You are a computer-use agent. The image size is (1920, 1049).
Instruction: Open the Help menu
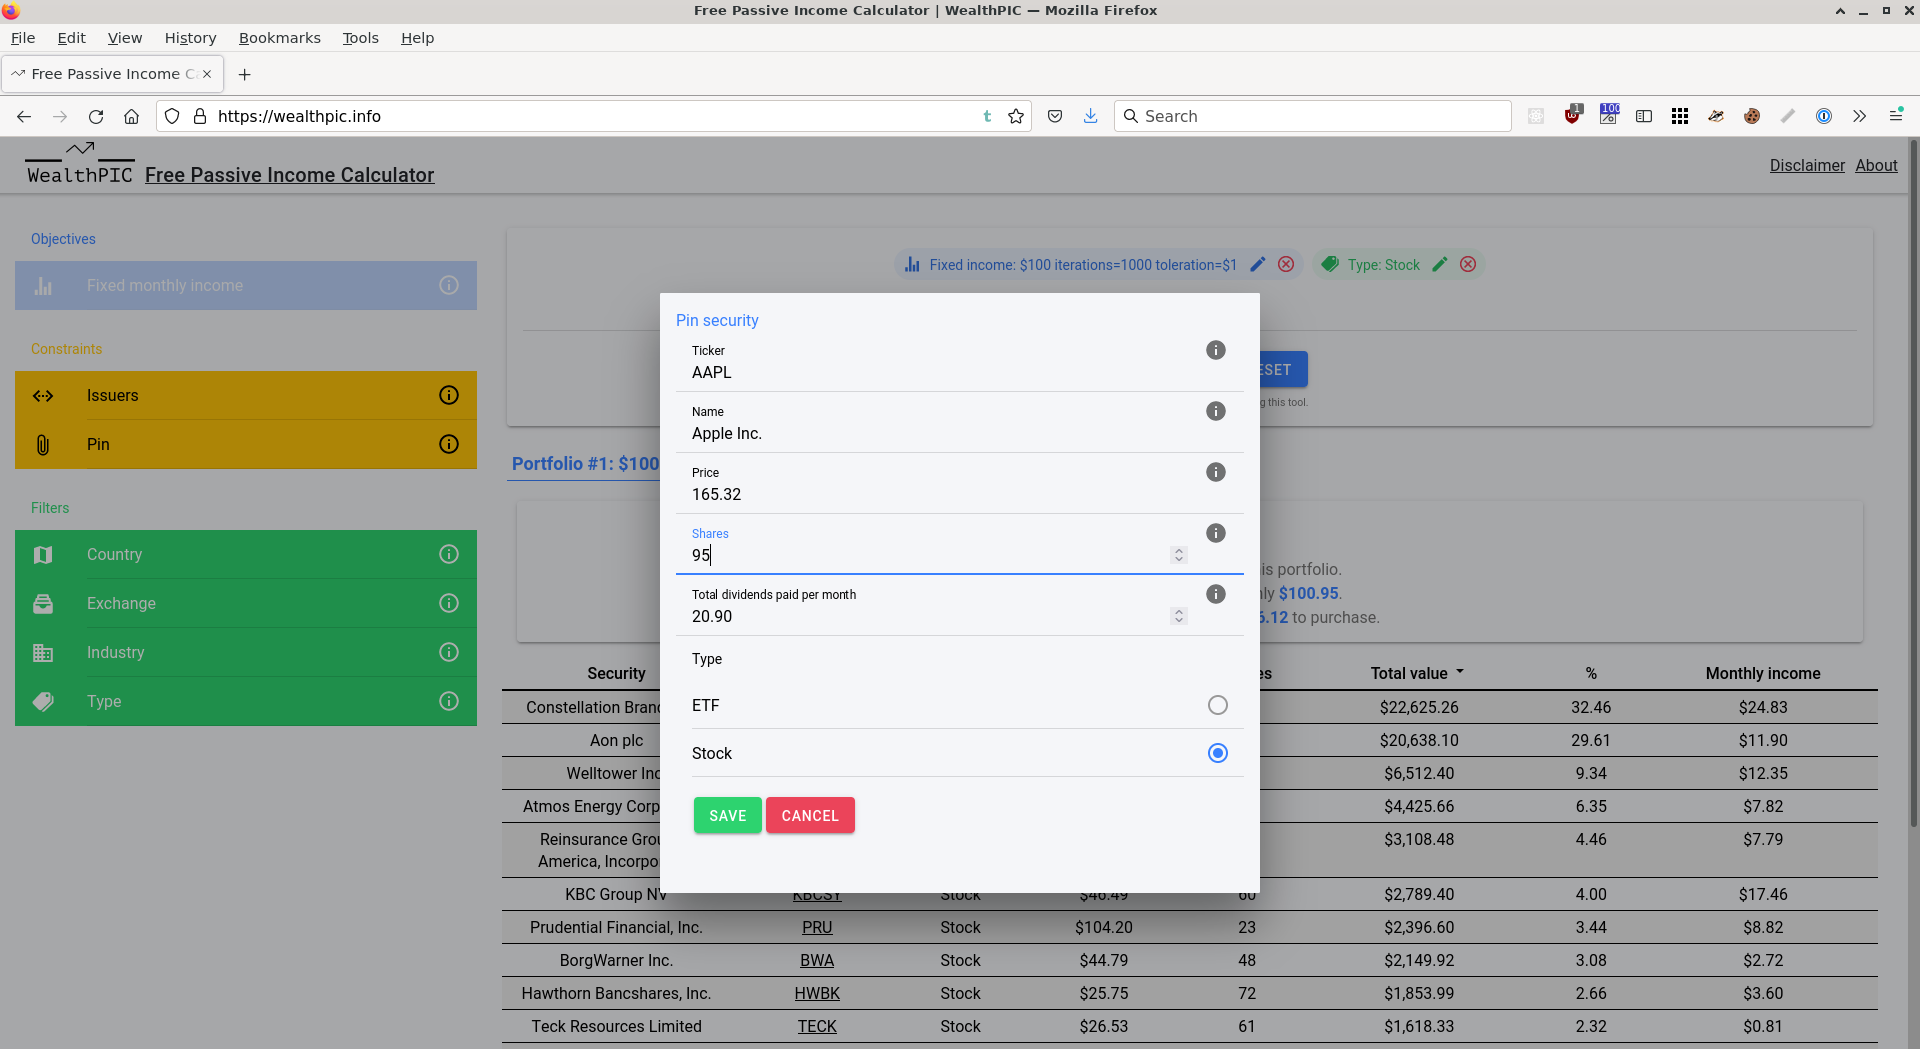pos(417,38)
